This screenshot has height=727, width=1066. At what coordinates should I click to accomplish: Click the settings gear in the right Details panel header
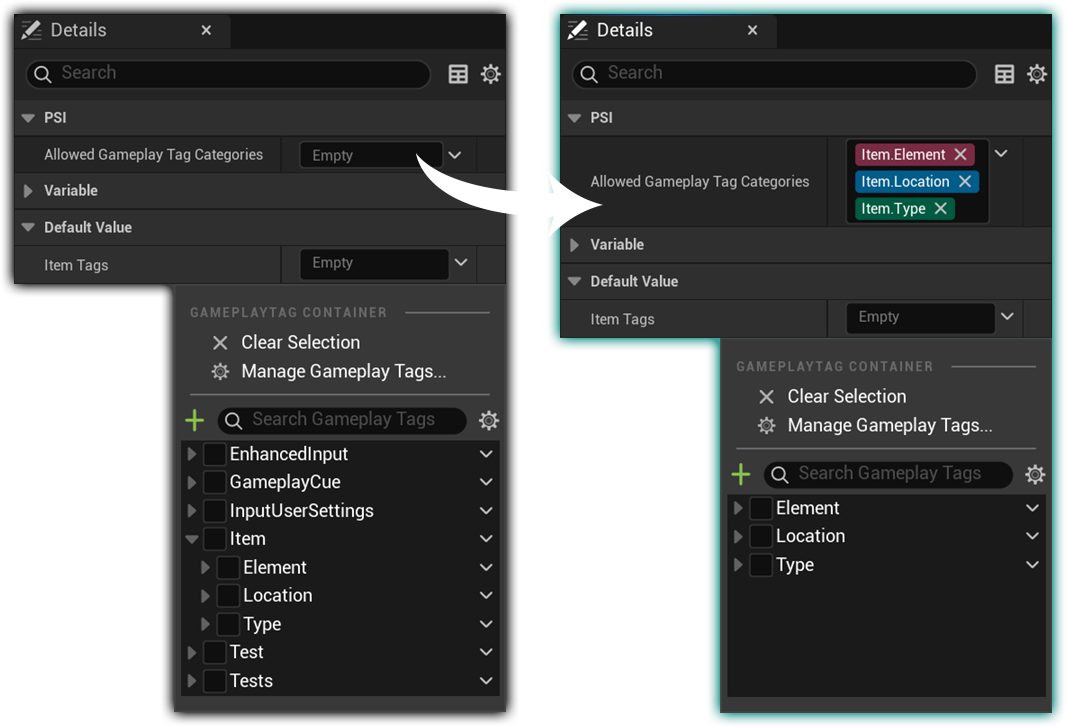click(1037, 73)
